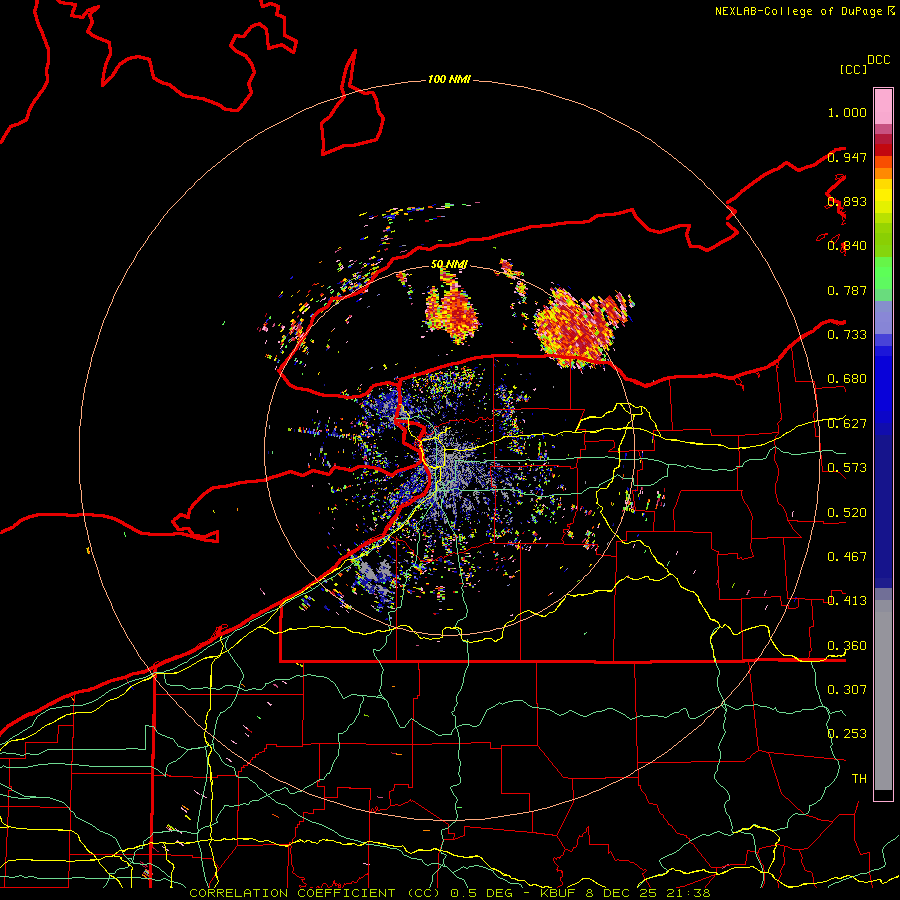900x900 pixels.
Task: Select the 1.000 scale value
Action: click(847, 112)
